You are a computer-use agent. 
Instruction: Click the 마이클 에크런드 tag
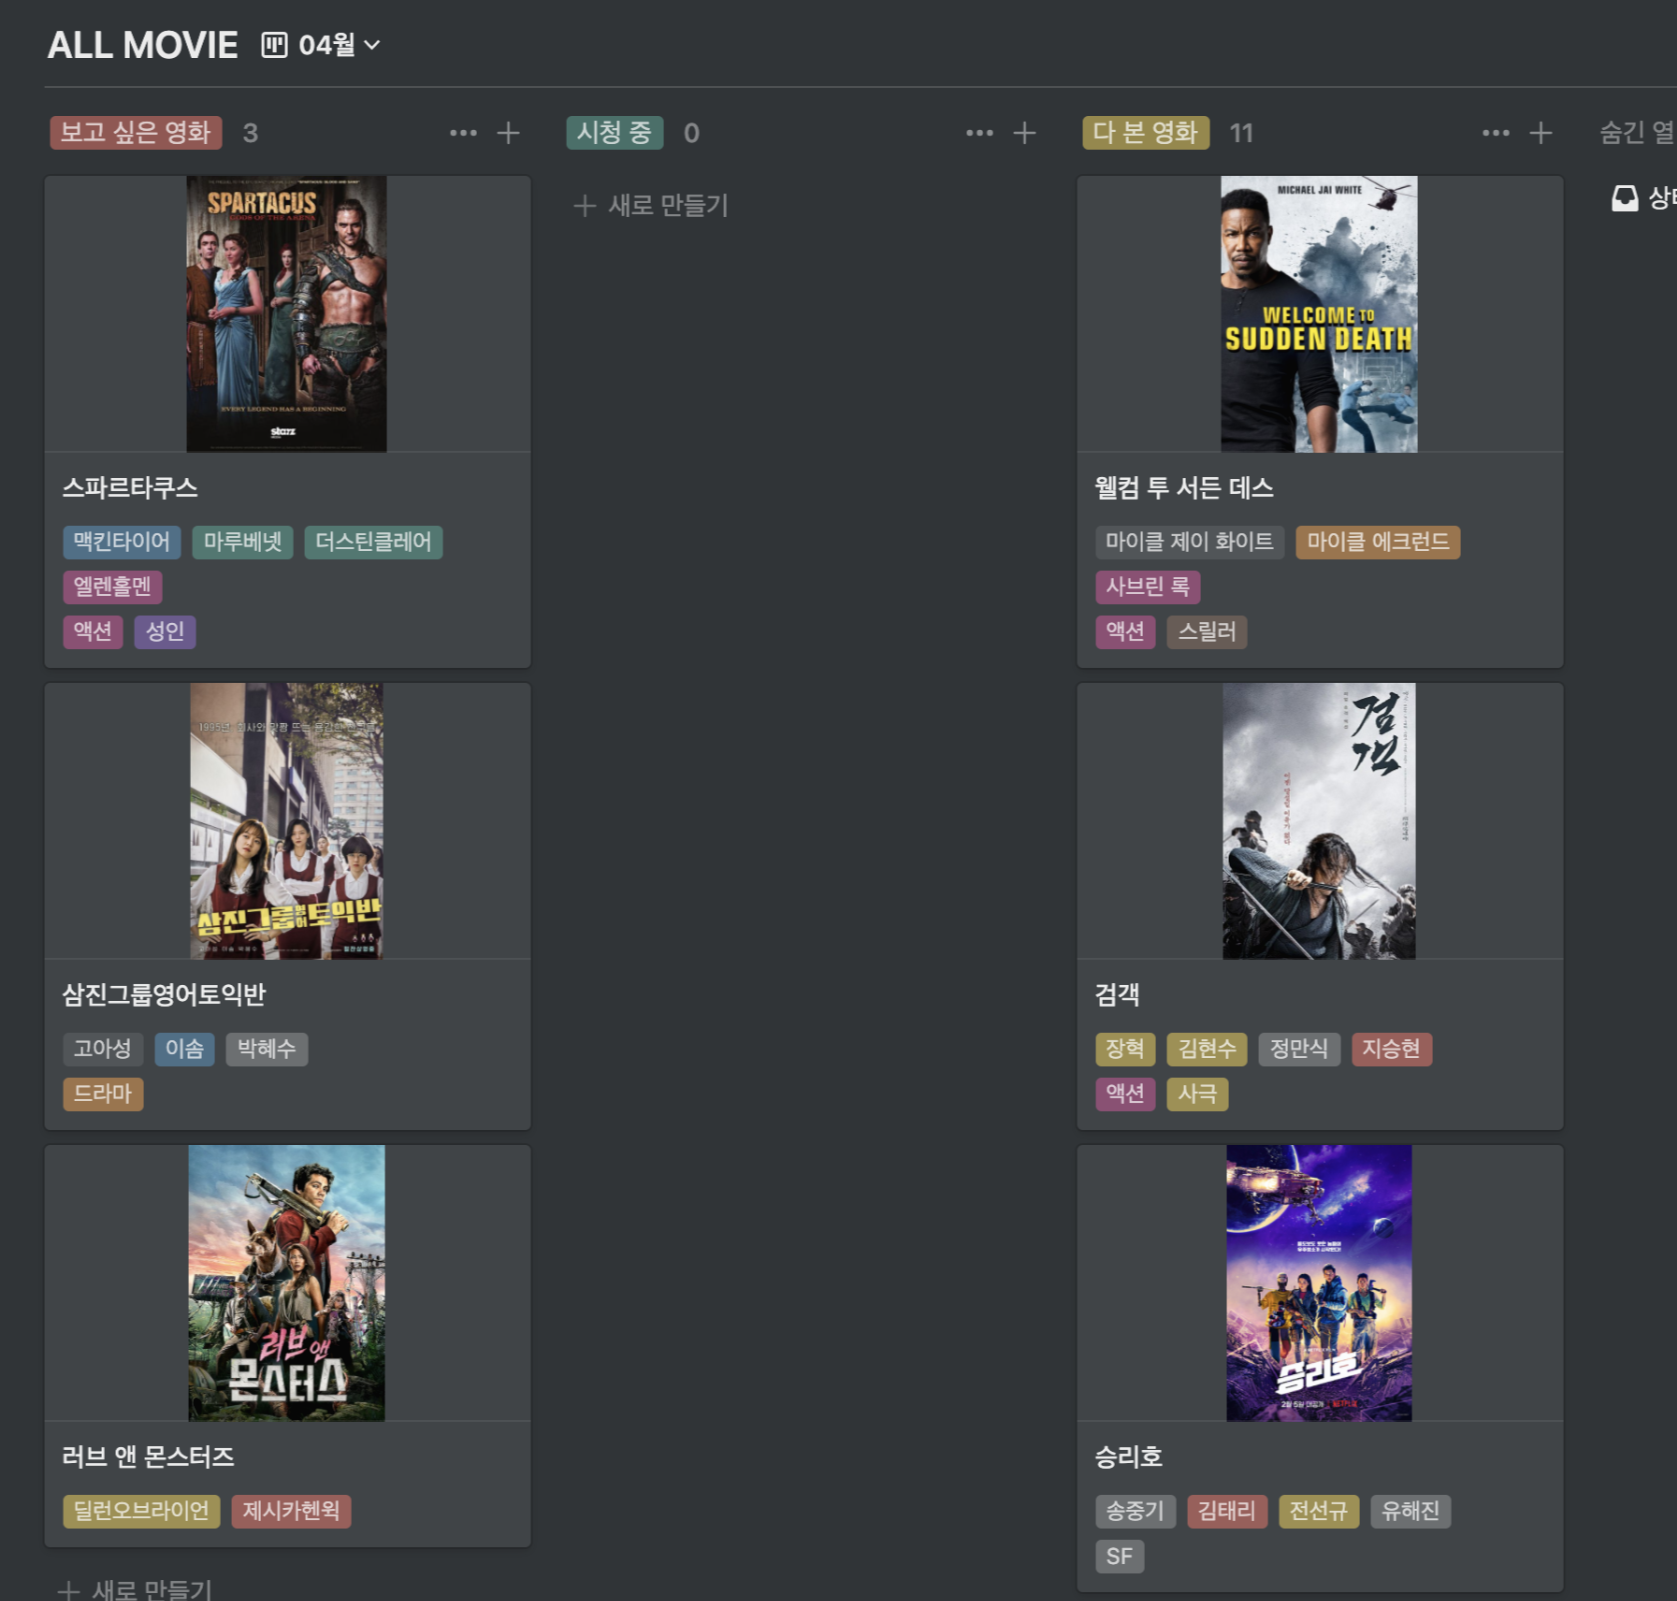[x=1378, y=542]
